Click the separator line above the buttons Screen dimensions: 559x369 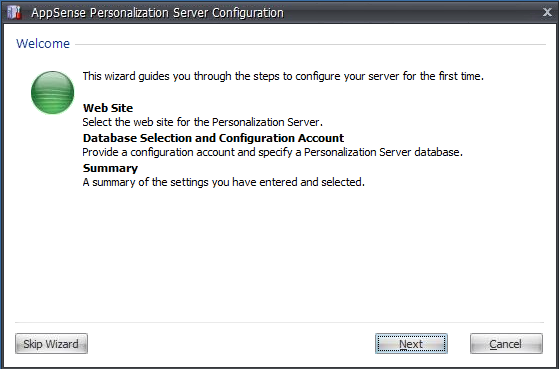(x=280, y=322)
